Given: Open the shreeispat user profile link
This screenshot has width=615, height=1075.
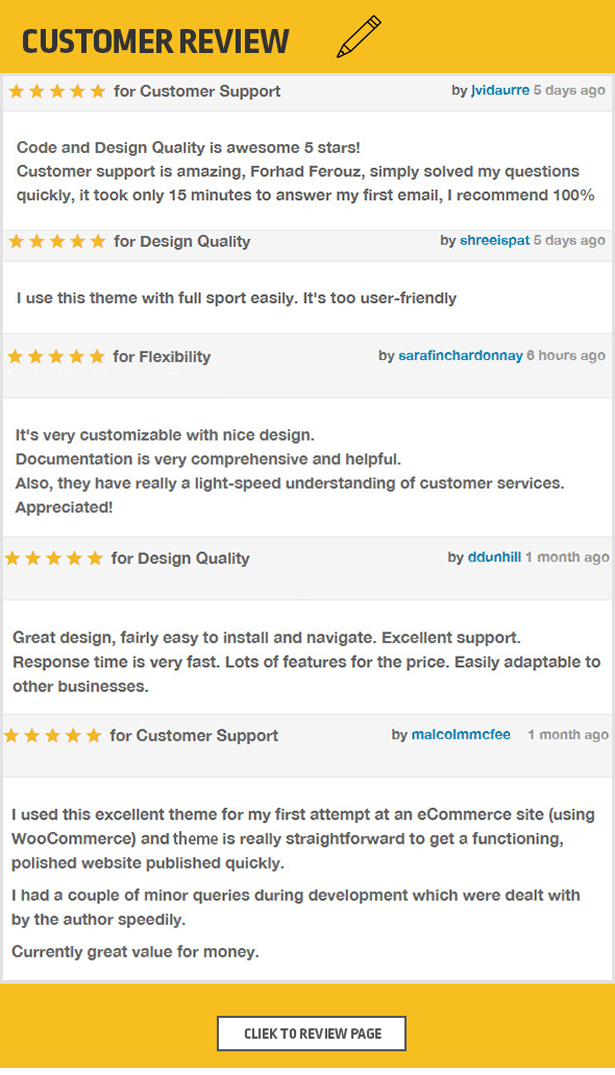Looking at the screenshot, I should click(494, 241).
